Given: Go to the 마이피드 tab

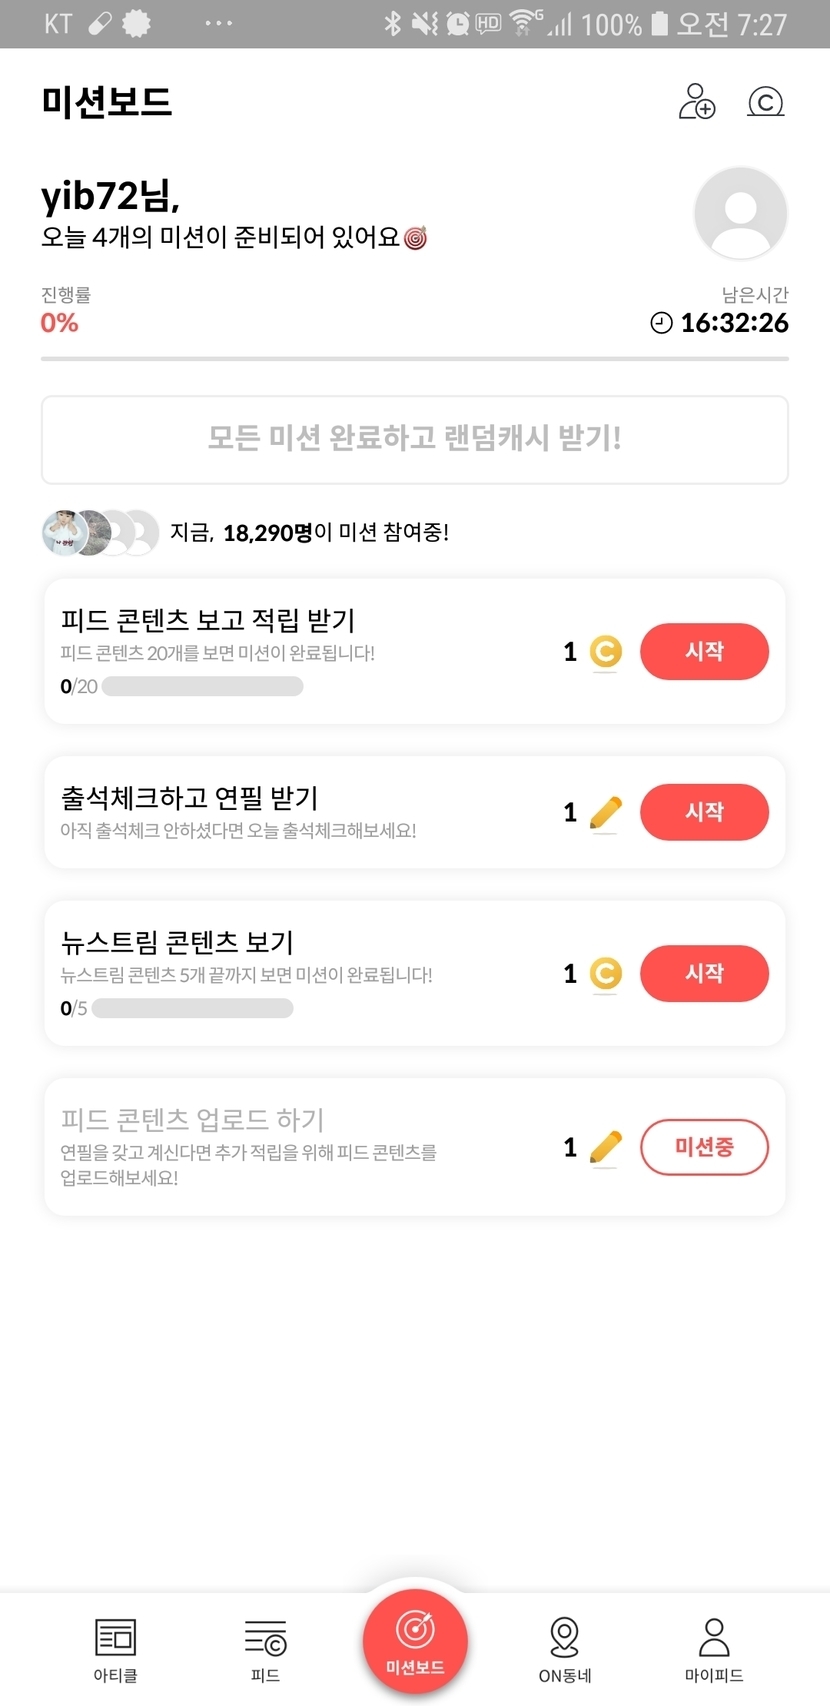Looking at the screenshot, I should (713, 1649).
